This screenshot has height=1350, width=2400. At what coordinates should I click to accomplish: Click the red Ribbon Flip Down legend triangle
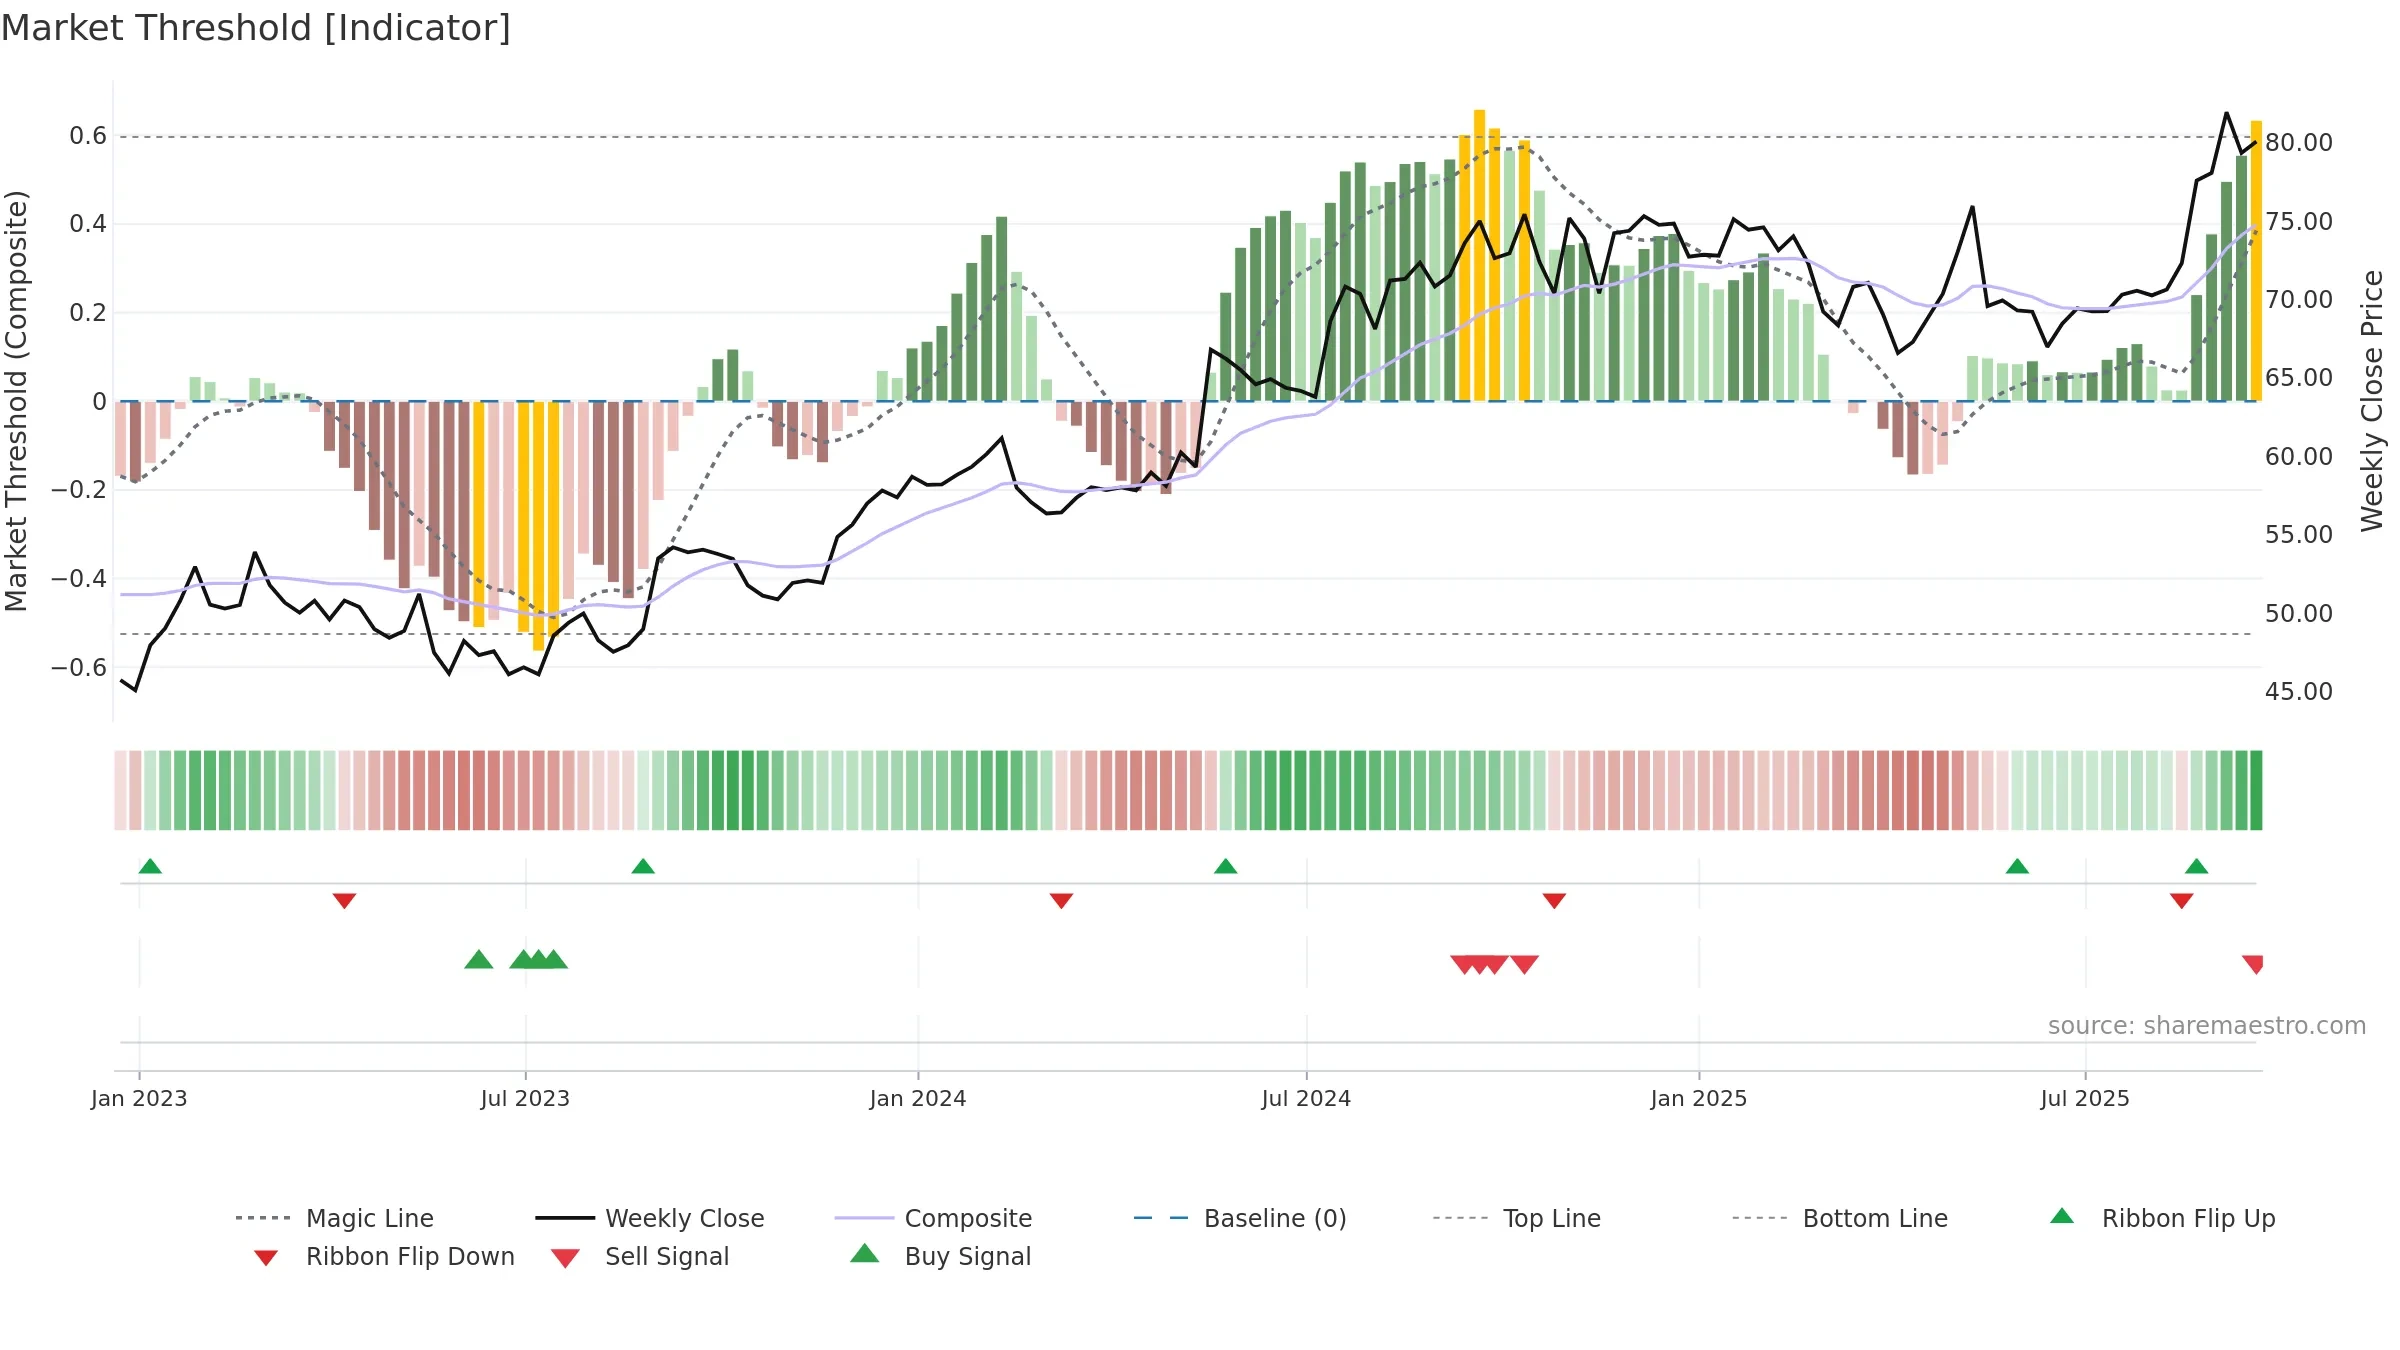pyautogui.click(x=266, y=1258)
